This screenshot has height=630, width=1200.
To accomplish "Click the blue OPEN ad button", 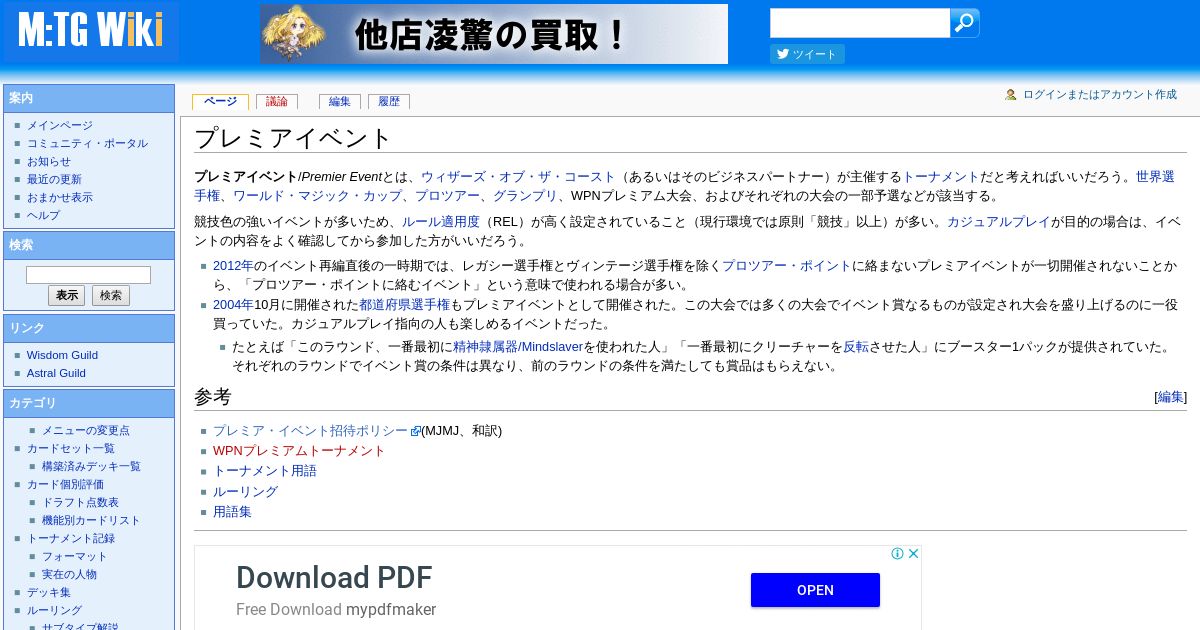I will pos(815,590).
